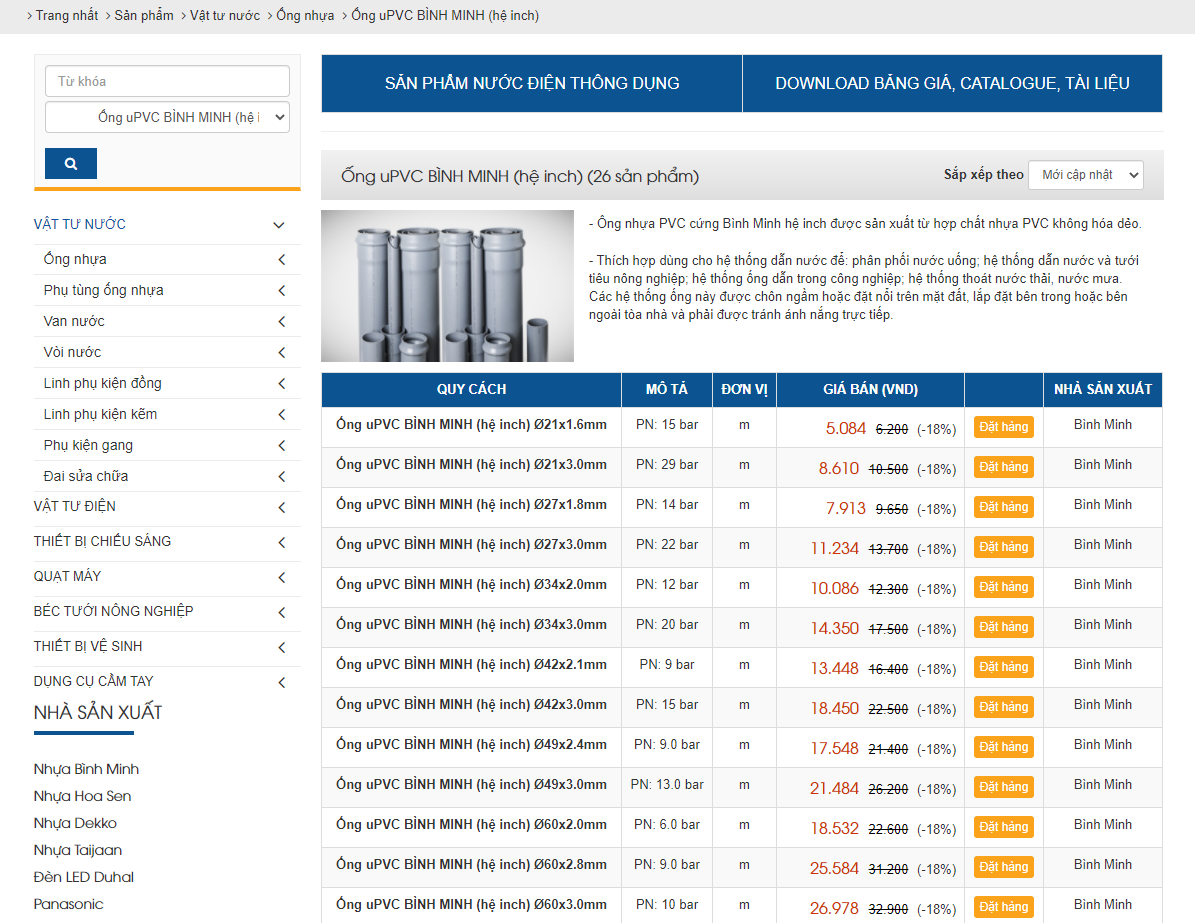The image size is (1195, 923).
Task: Open the Van nước sidebar category
Action: (x=74, y=321)
